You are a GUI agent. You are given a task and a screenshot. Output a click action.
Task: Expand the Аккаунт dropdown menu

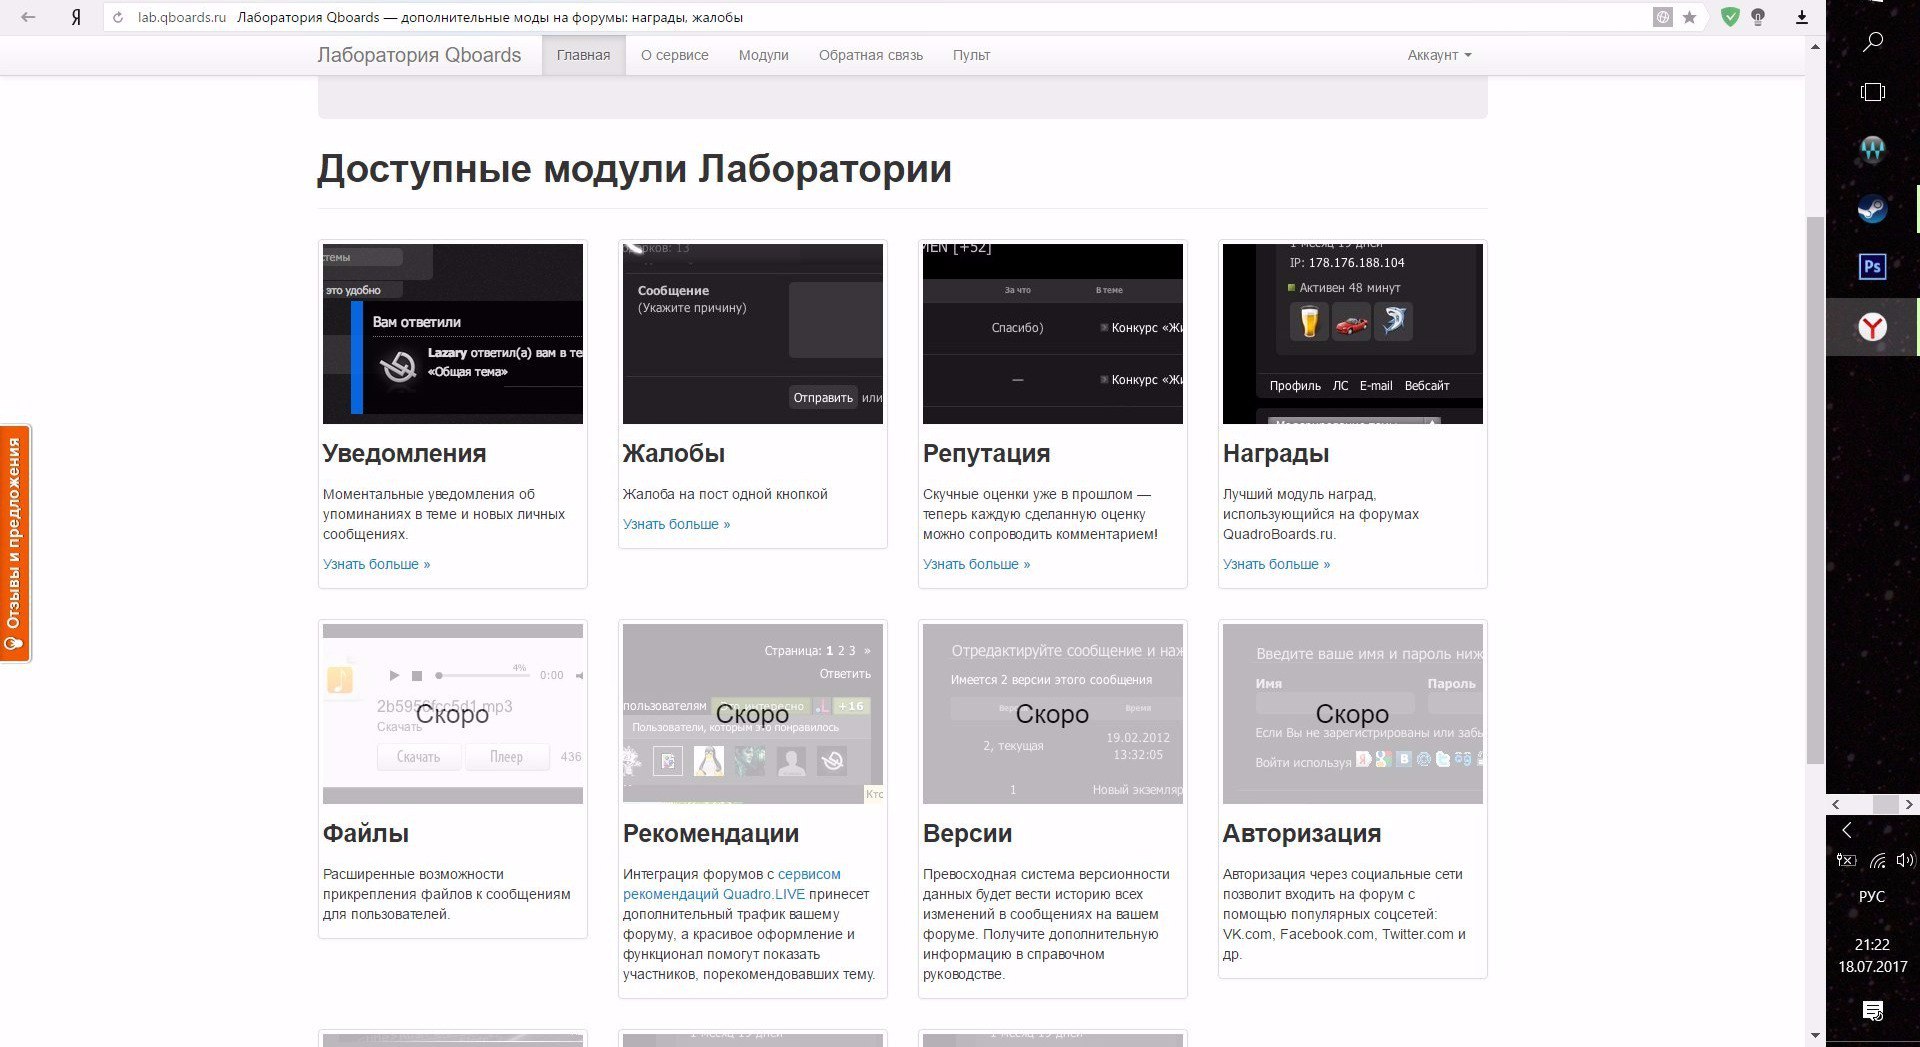1438,55
